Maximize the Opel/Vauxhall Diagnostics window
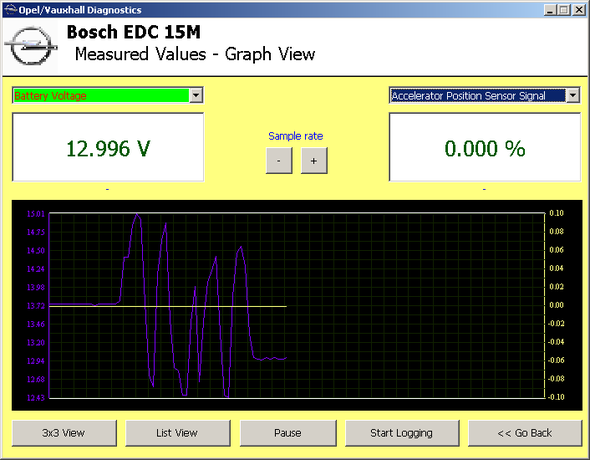 click(564, 10)
